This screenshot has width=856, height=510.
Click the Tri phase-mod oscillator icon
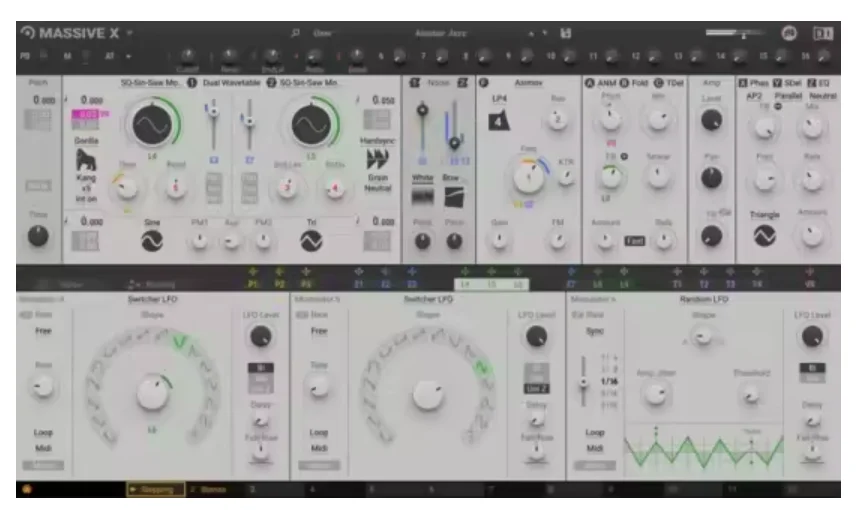click(x=311, y=241)
